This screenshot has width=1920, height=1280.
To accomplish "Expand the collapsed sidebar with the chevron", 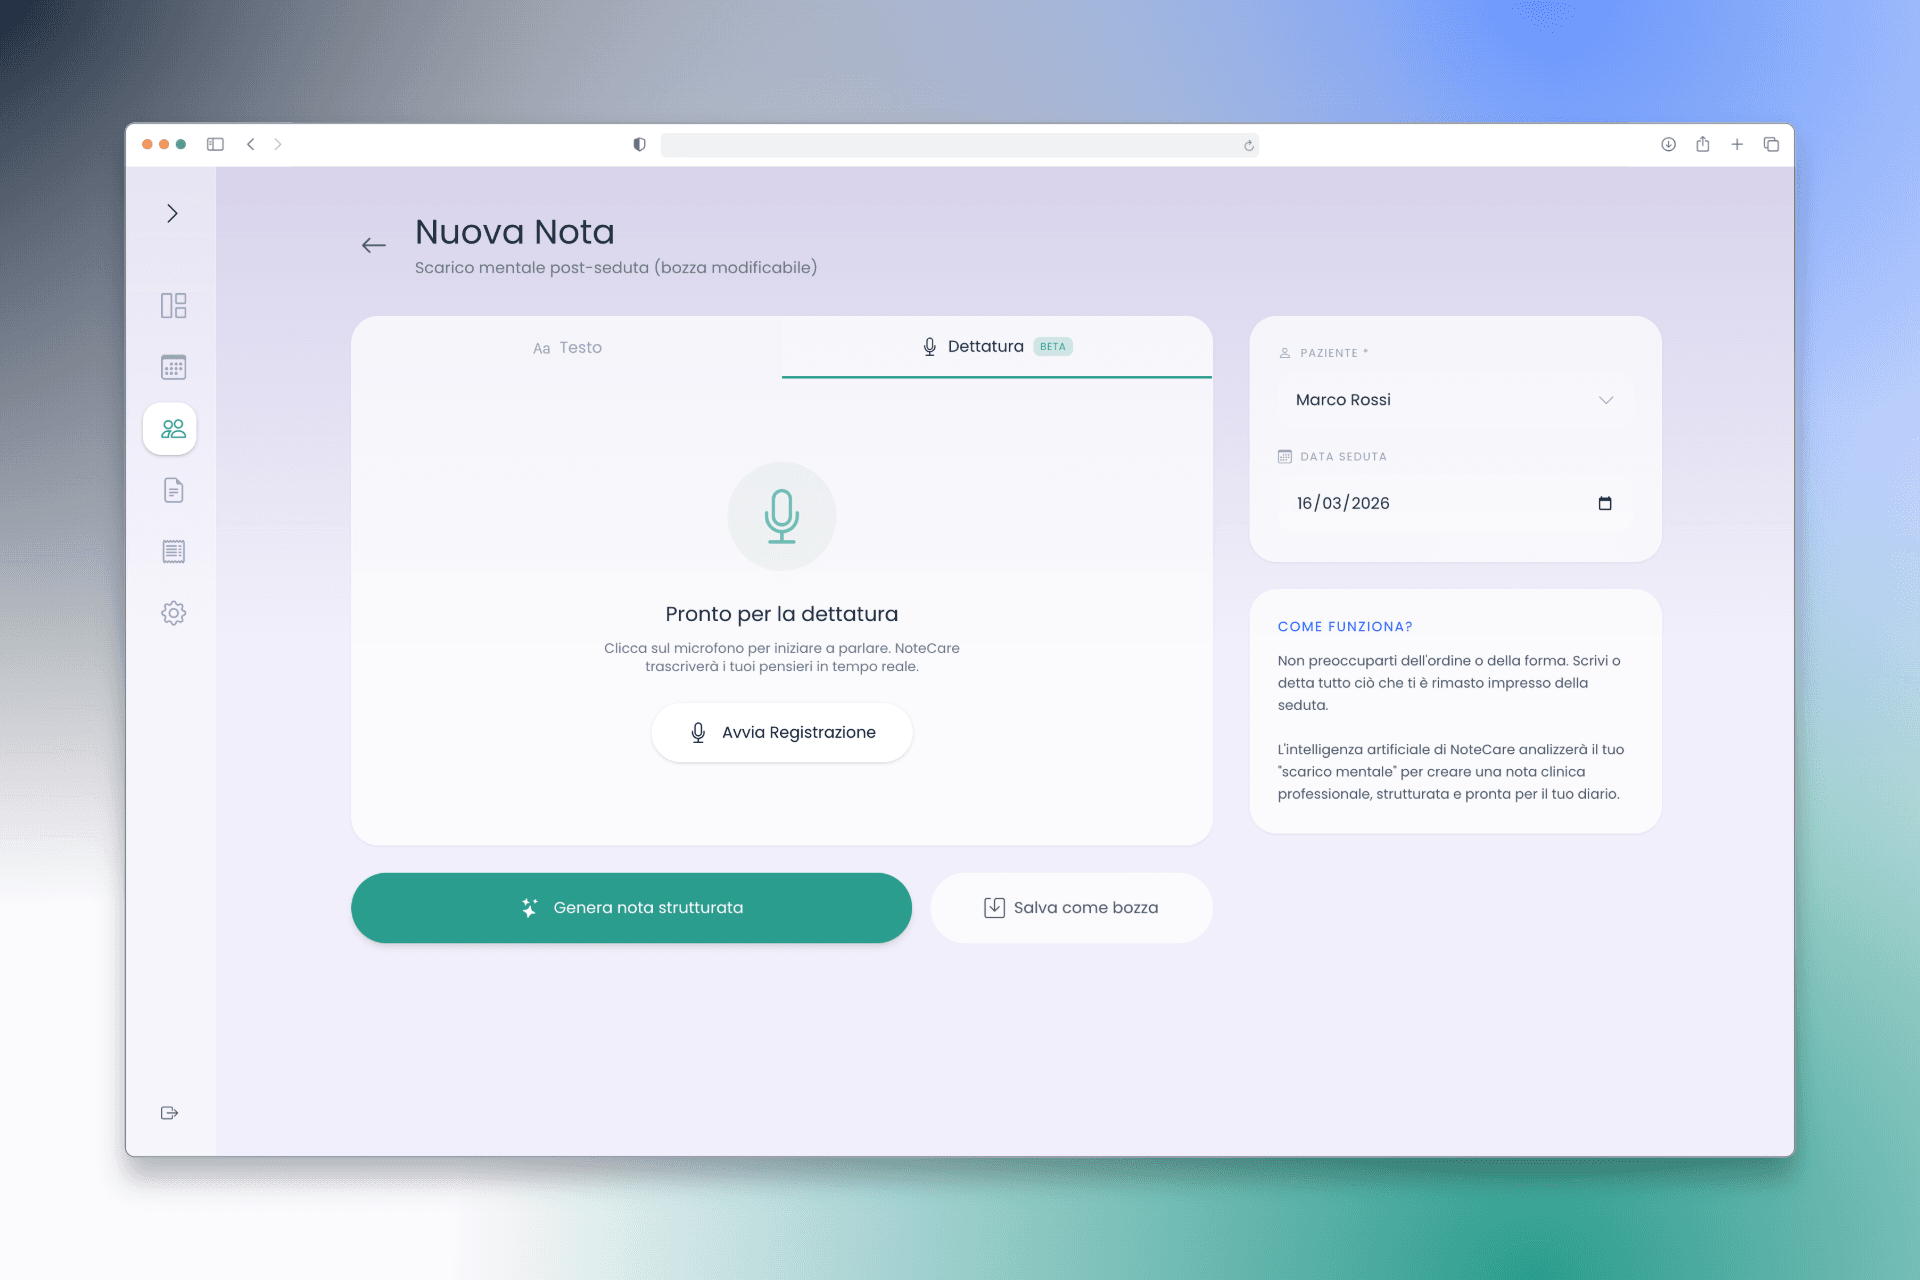I will pyautogui.click(x=172, y=213).
